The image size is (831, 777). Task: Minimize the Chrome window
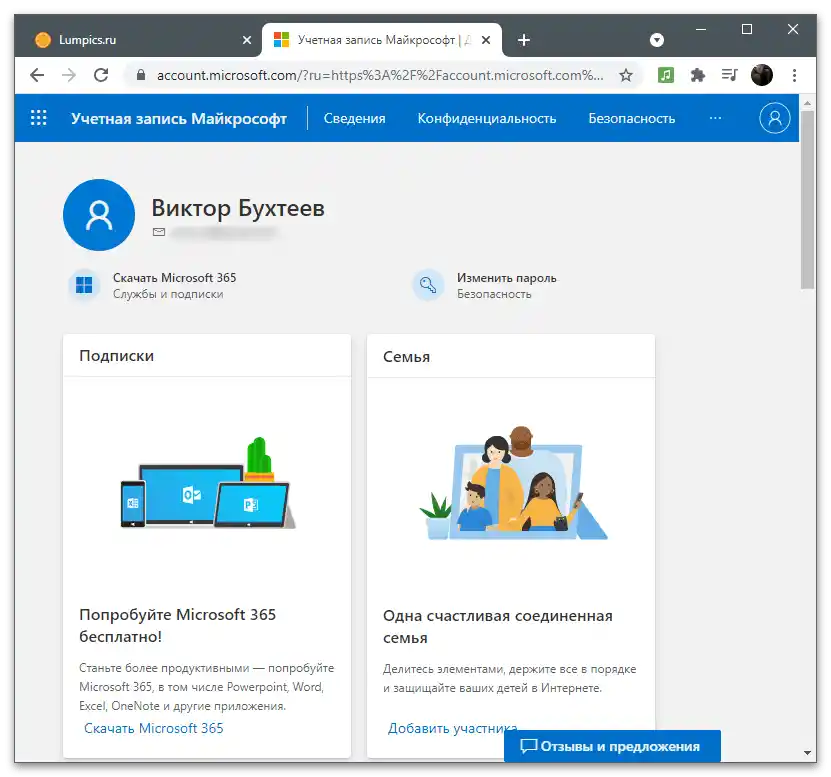point(701,29)
